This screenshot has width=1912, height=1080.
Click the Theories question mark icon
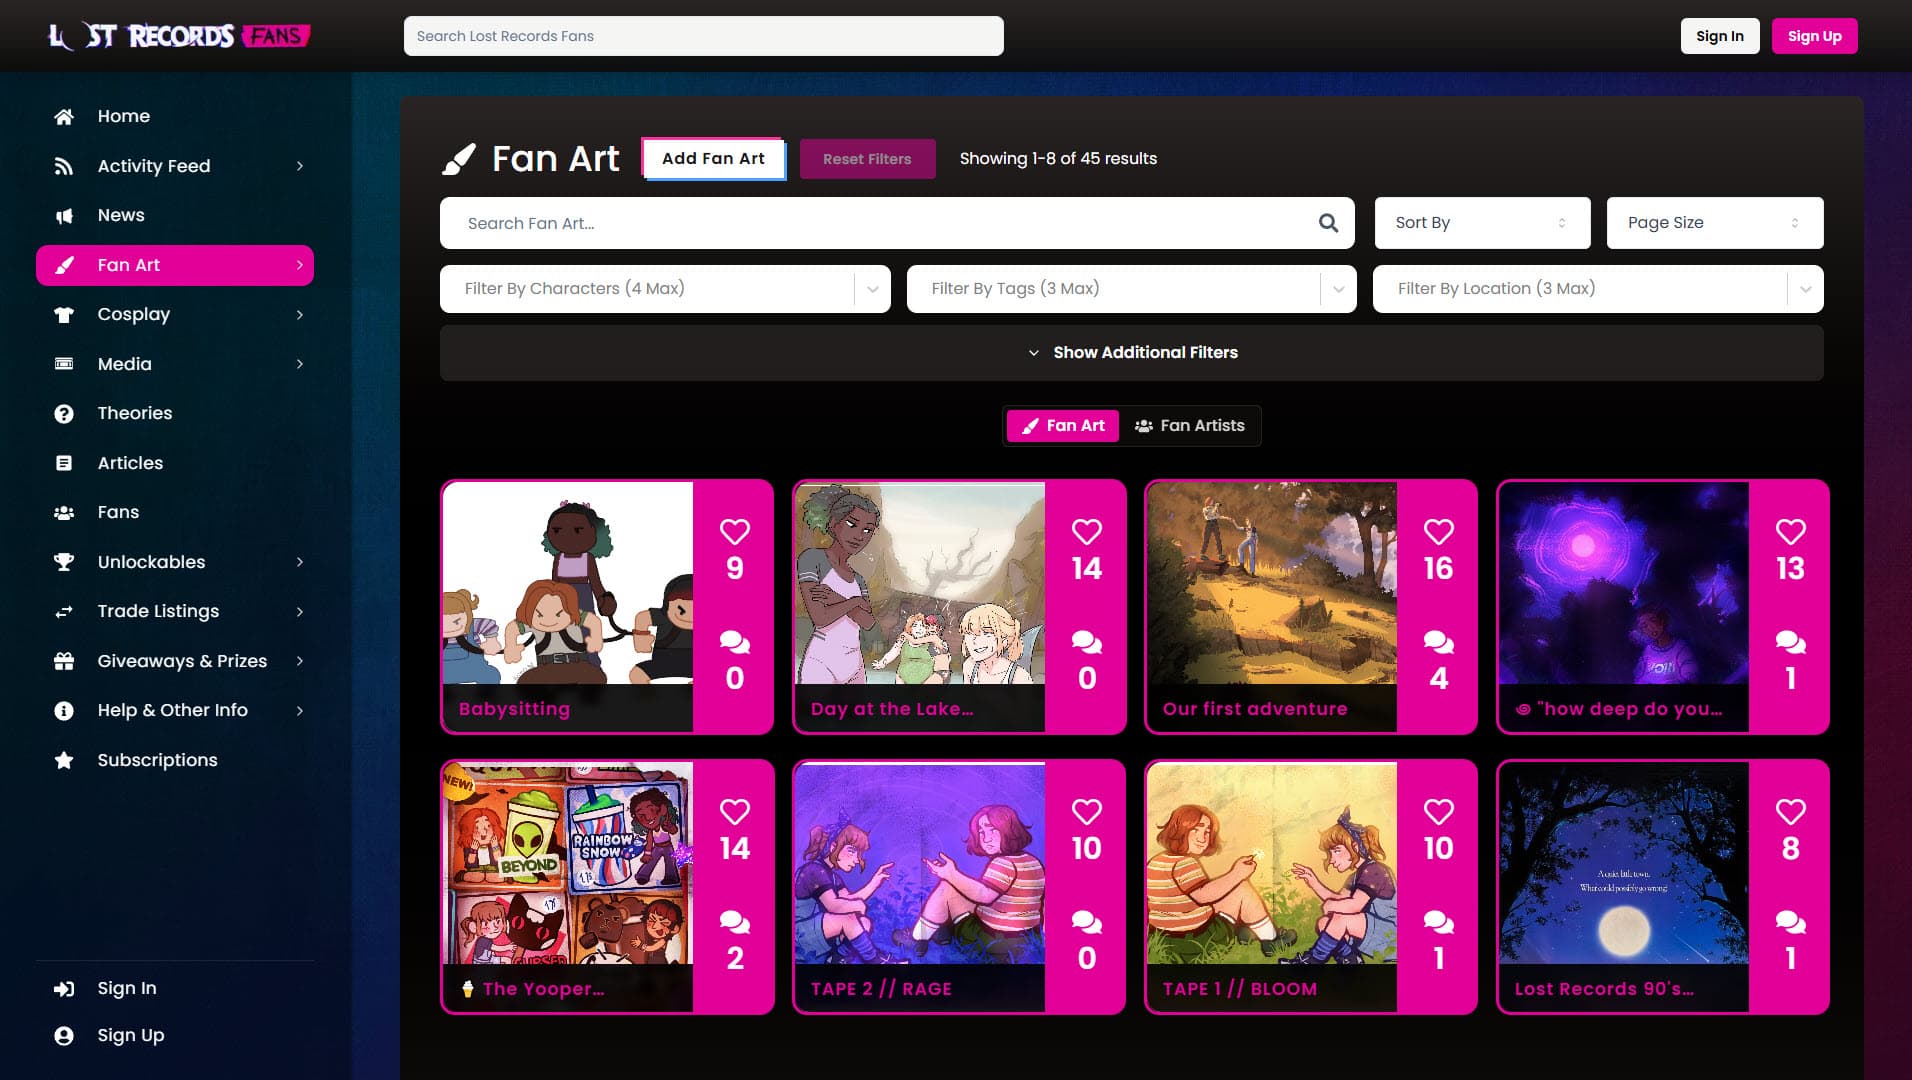point(64,414)
